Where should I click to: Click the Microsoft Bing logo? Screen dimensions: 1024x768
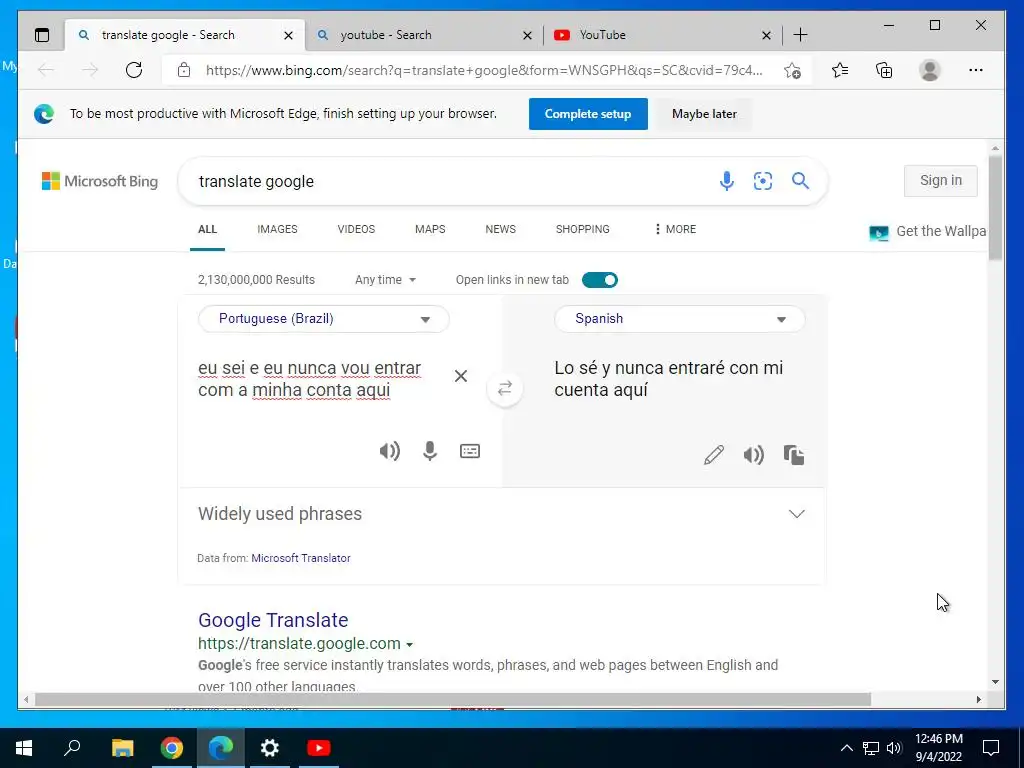click(100, 181)
